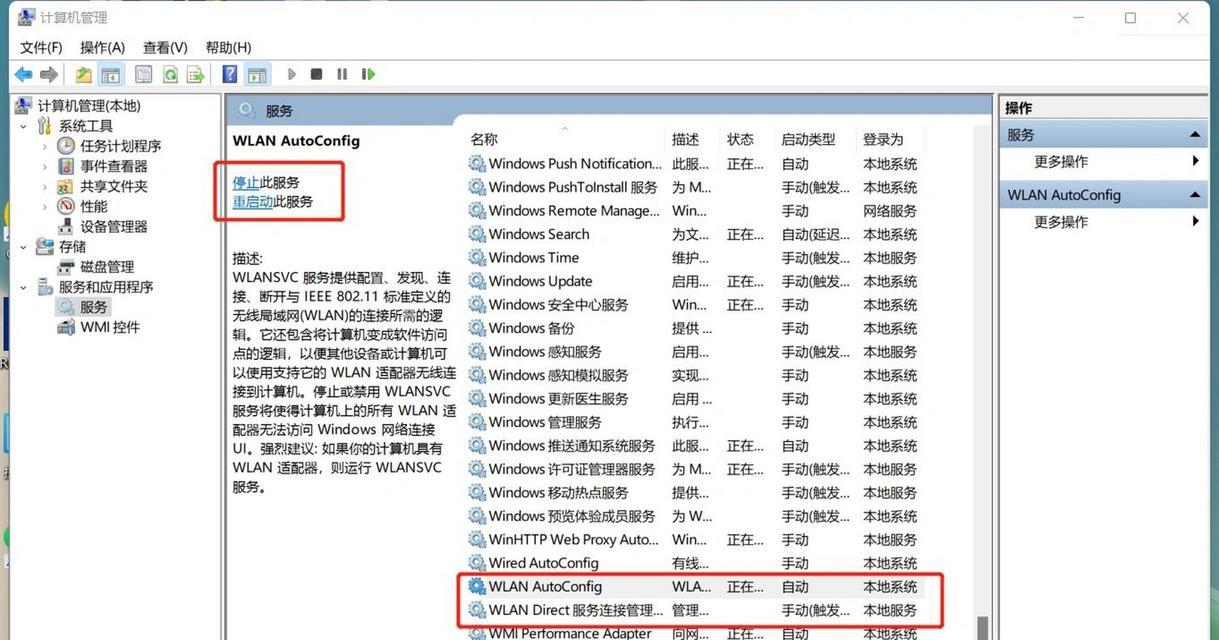This screenshot has height=640, width=1219.
Task: Expand the 共享文件夹 tree node
Action: (45, 186)
